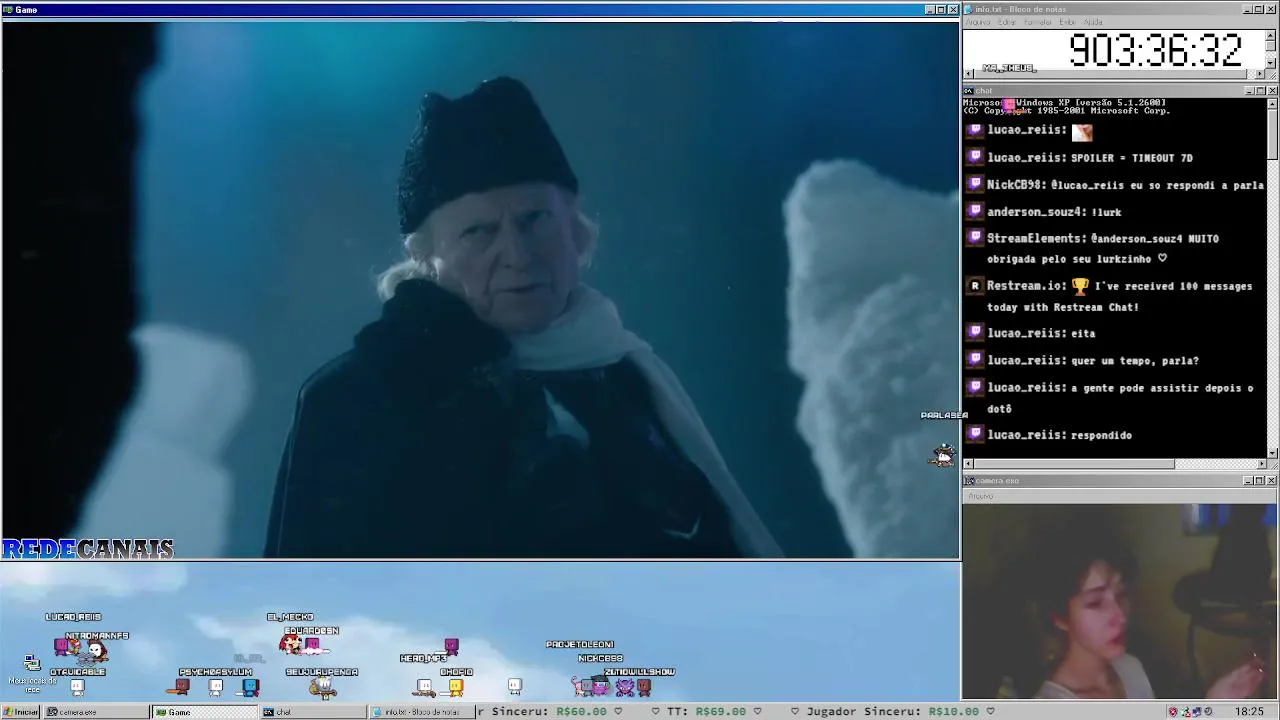Click the 'eita' chat message
This screenshot has height=720, width=1280.
[x=1083, y=333]
